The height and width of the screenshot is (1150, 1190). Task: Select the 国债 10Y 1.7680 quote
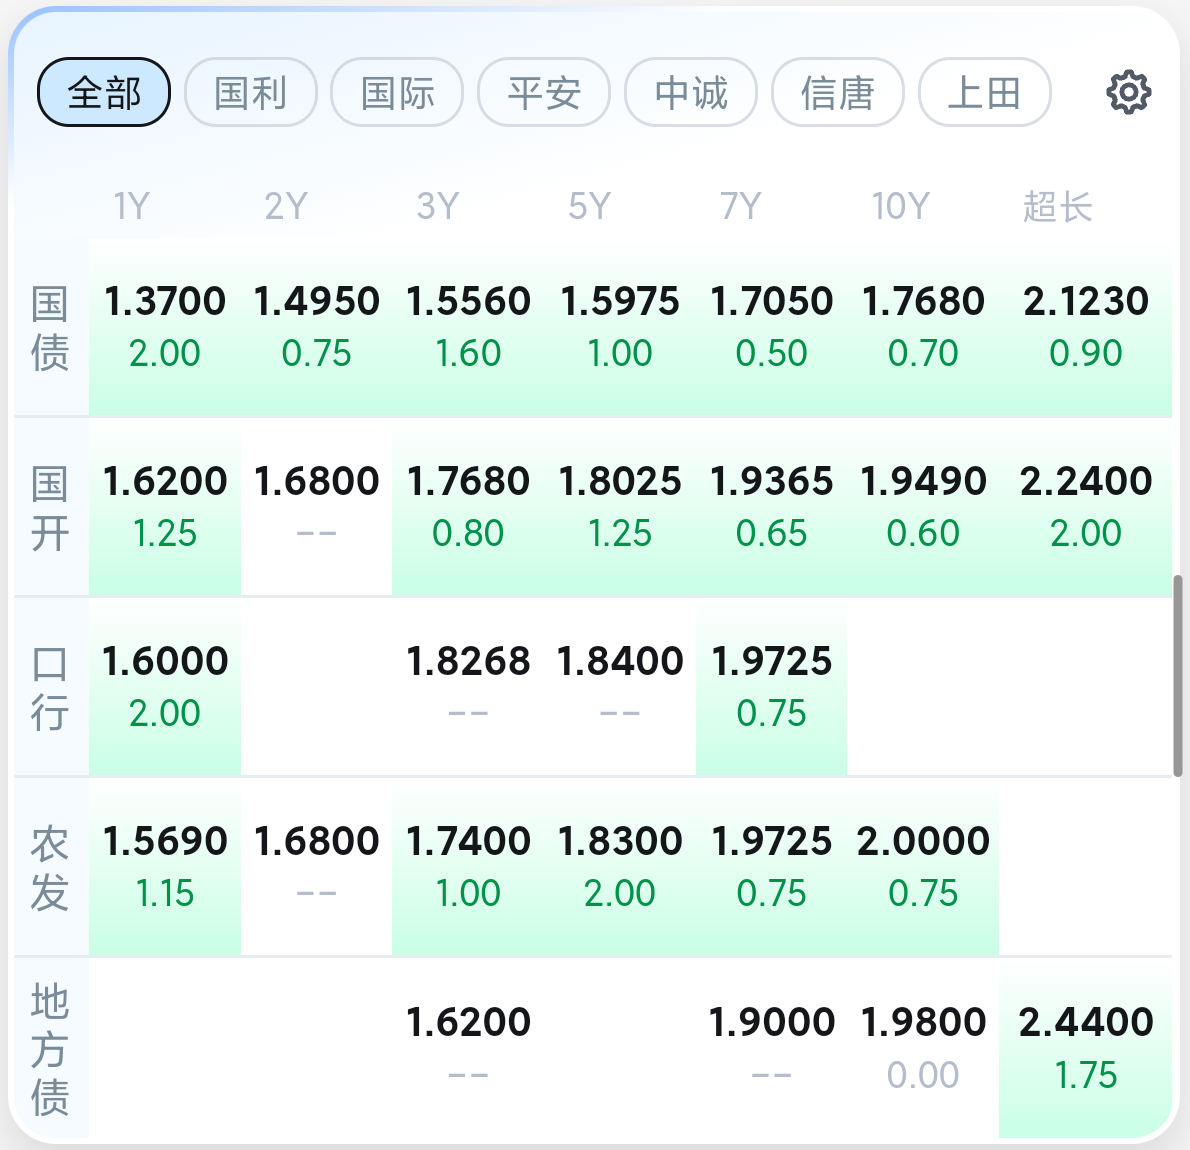coord(923,326)
